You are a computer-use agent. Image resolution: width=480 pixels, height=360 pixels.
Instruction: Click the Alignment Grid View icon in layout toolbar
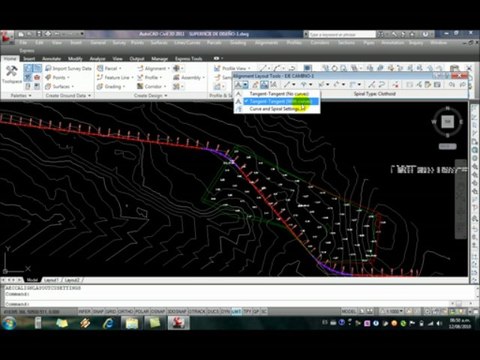tap(437, 85)
